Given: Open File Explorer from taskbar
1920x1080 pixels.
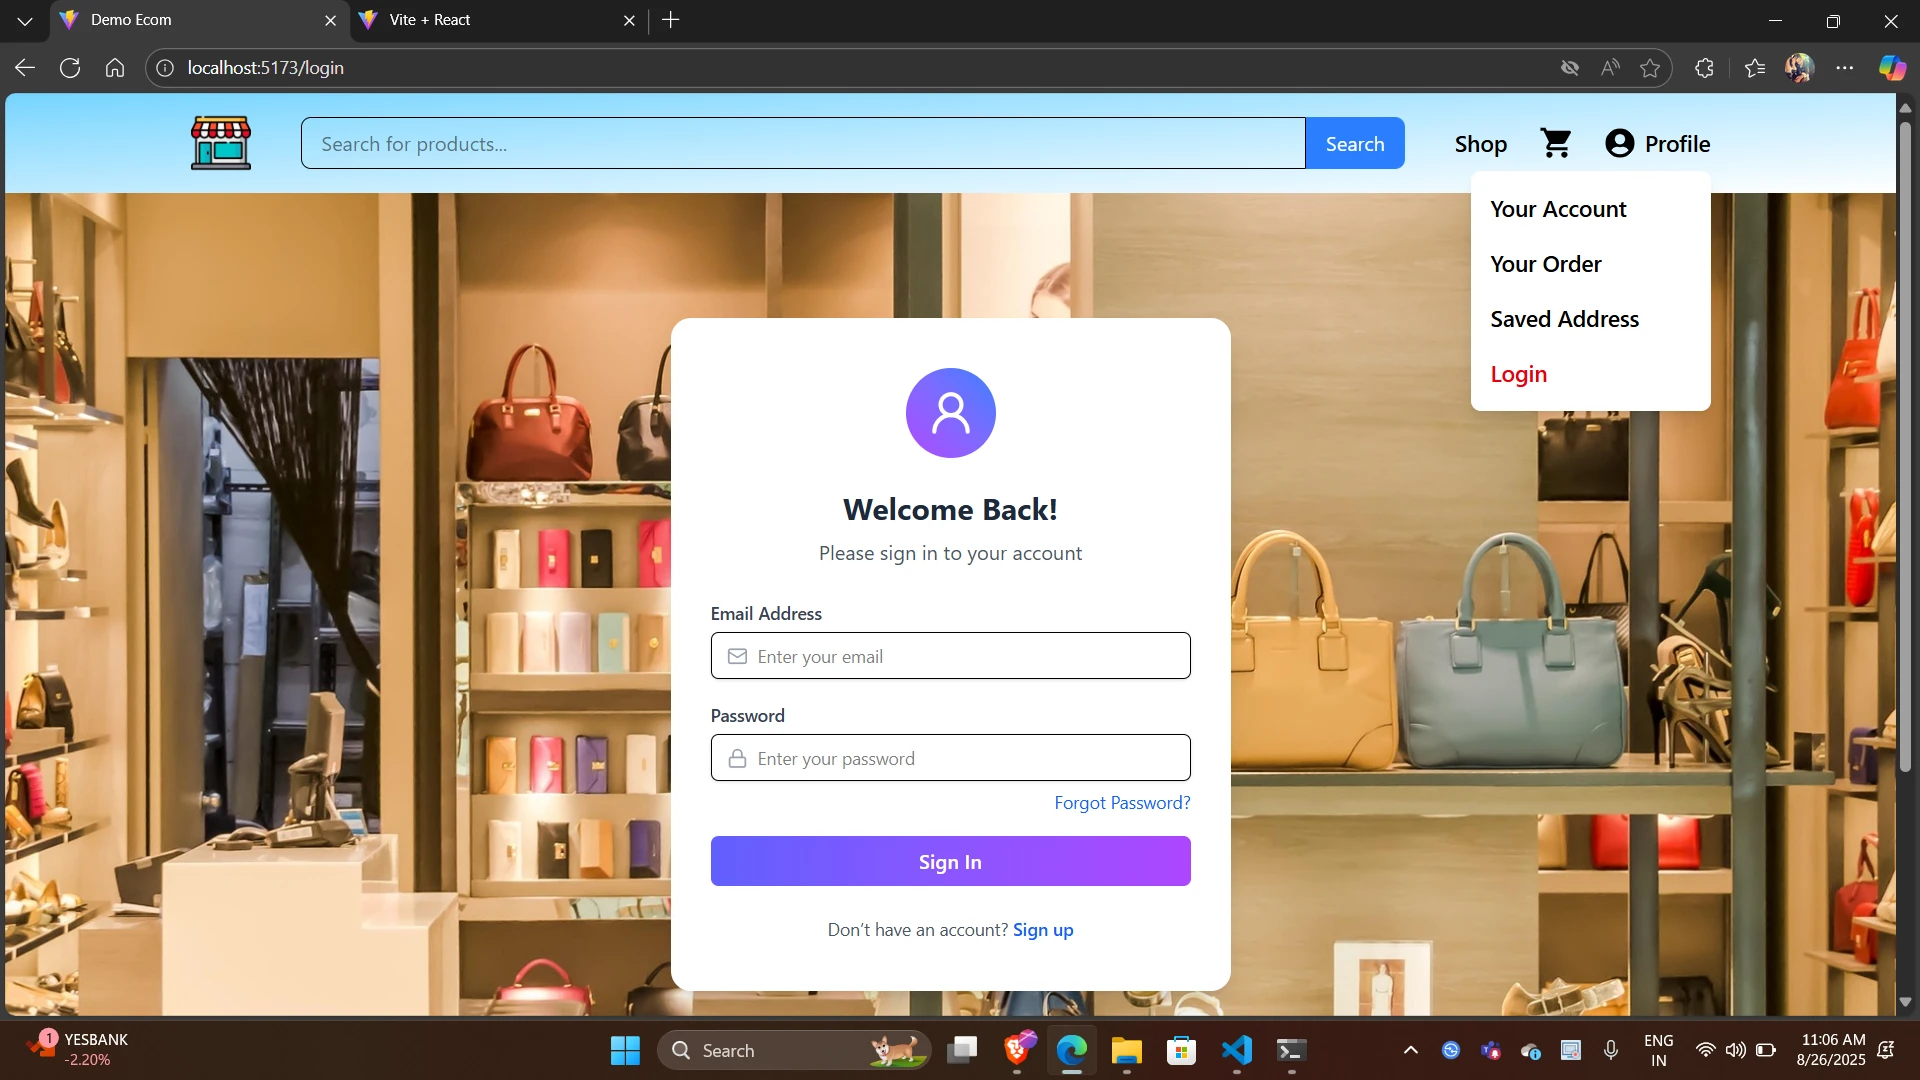Looking at the screenshot, I should click(x=1127, y=1050).
